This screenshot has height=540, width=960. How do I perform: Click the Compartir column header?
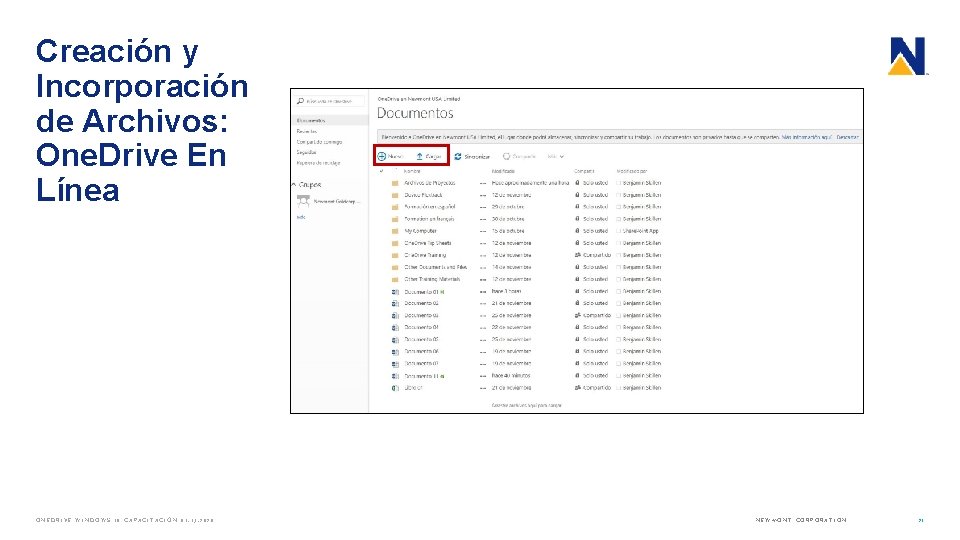pos(584,171)
